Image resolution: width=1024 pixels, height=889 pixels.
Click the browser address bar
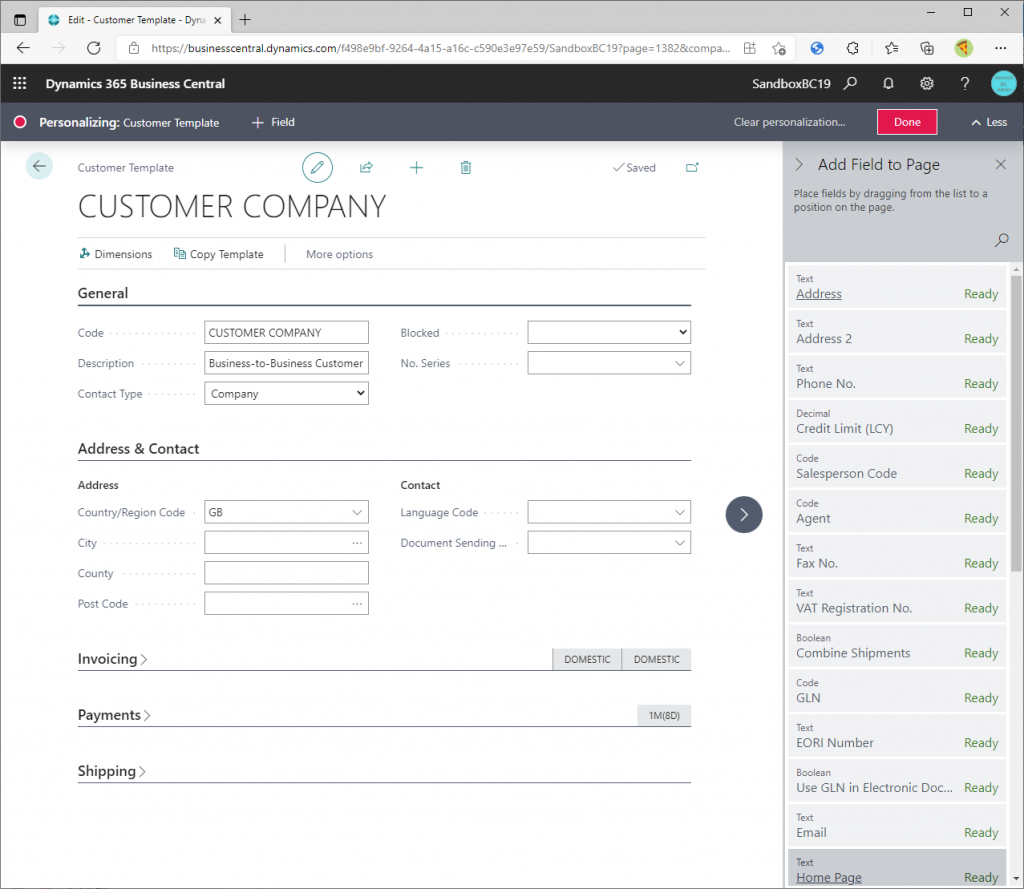coord(440,48)
